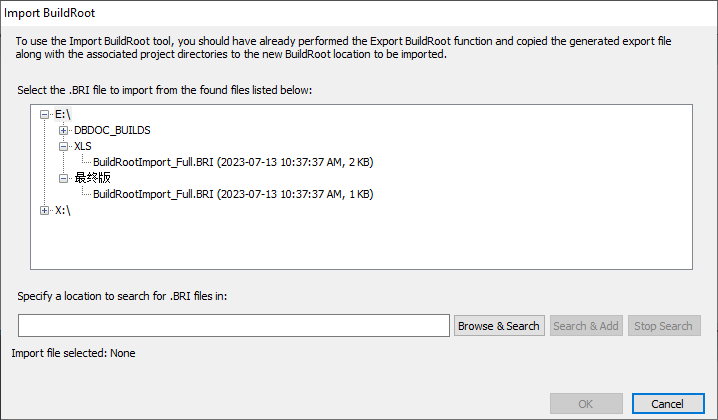Expand the X:\ drive tree node
This screenshot has height=420, width=718.
(44, 210)
